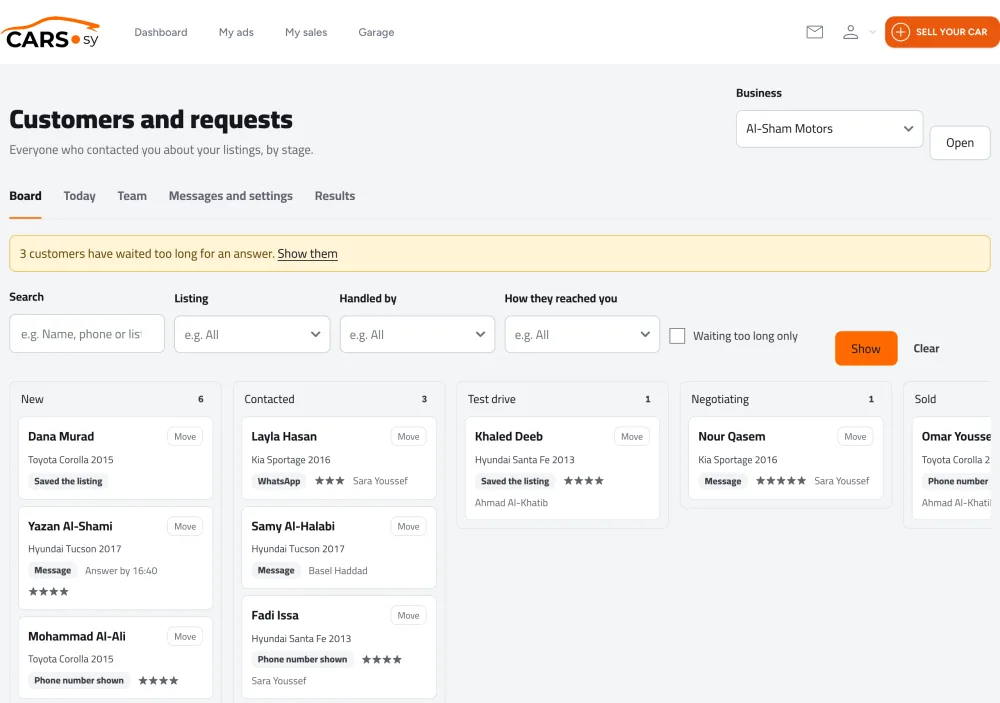Click the plus icon in Sell Your Car
The image size is (1000, 703).
[900, 32]
